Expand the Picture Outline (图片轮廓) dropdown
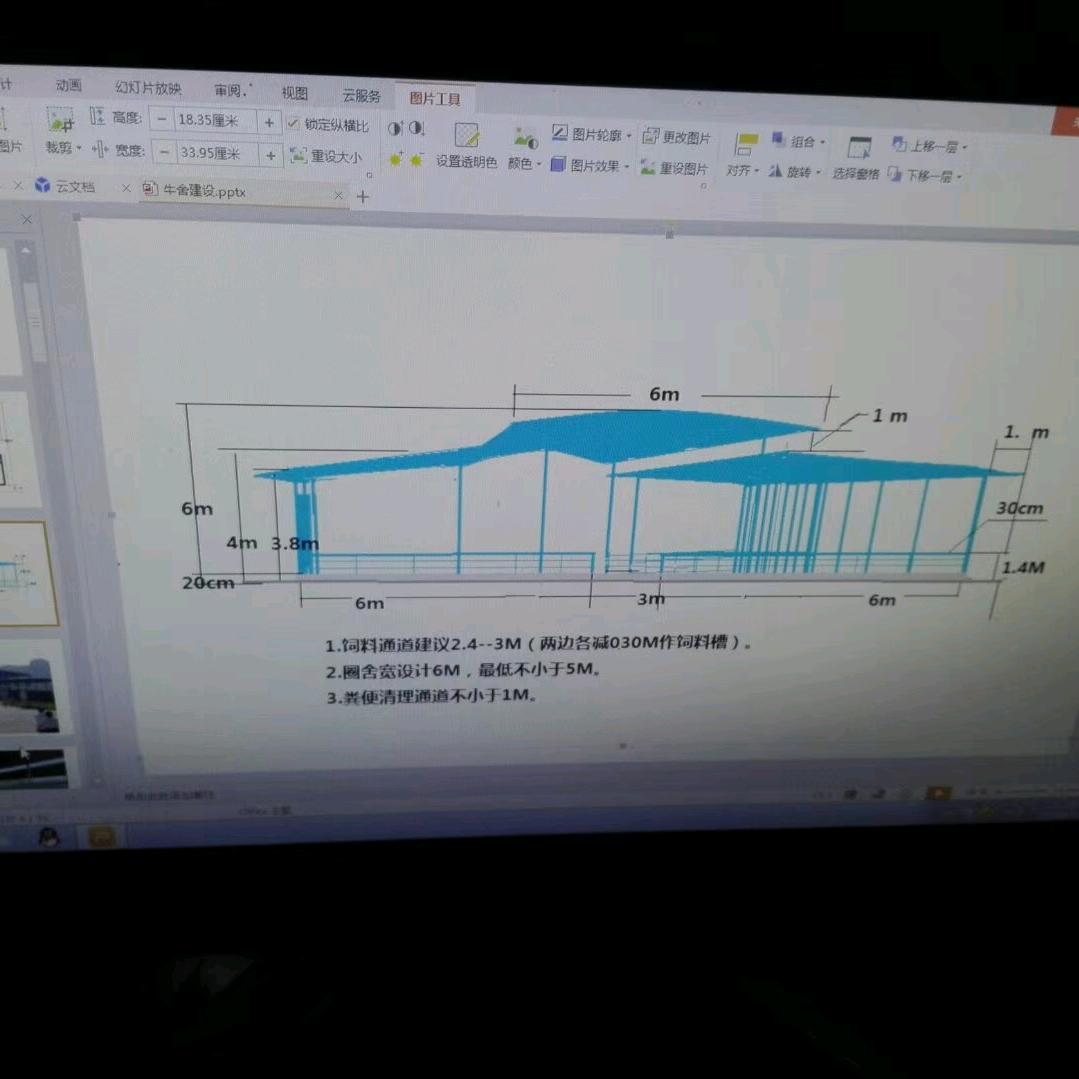The height and width of the screenshot is (1079, 1079). point(629,135)
